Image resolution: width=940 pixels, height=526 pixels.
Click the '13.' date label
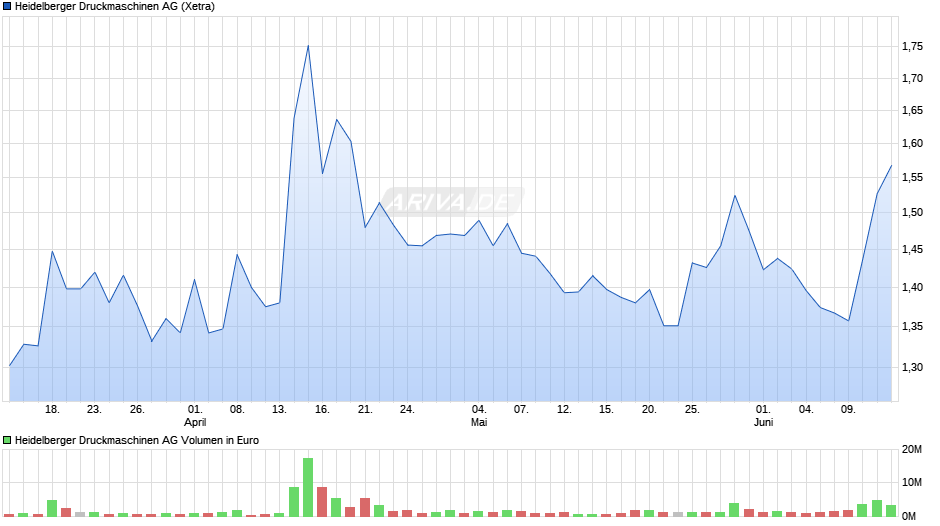[x=279, y=410]
